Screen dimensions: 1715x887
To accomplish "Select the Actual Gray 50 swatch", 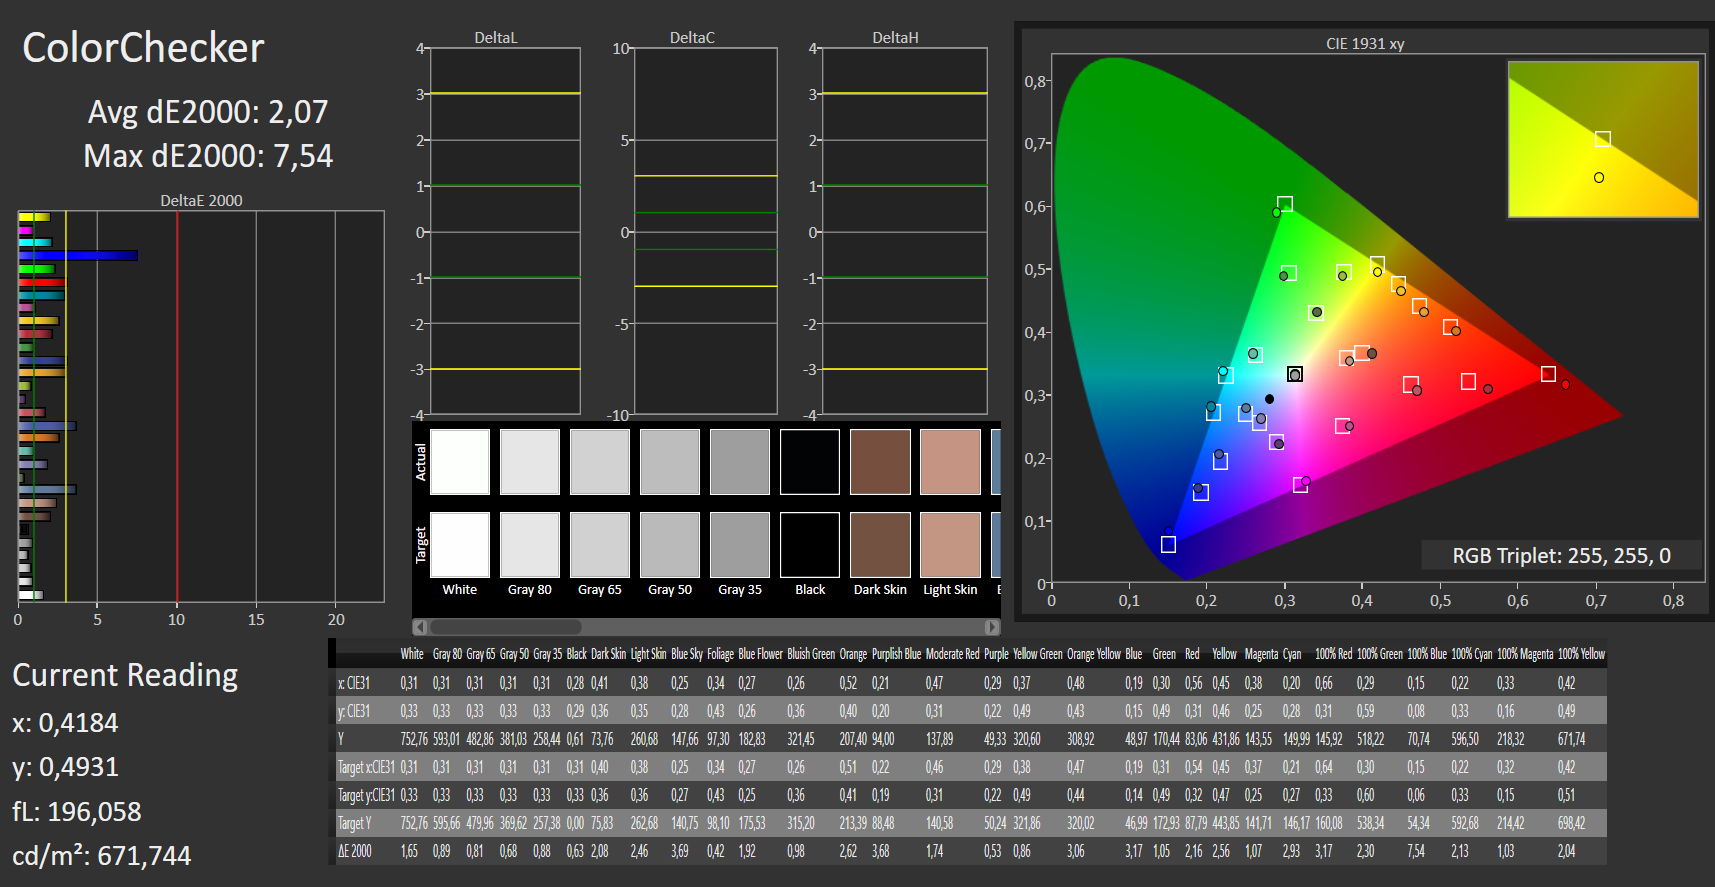I will pyautogui.click(x=670, y=462).
